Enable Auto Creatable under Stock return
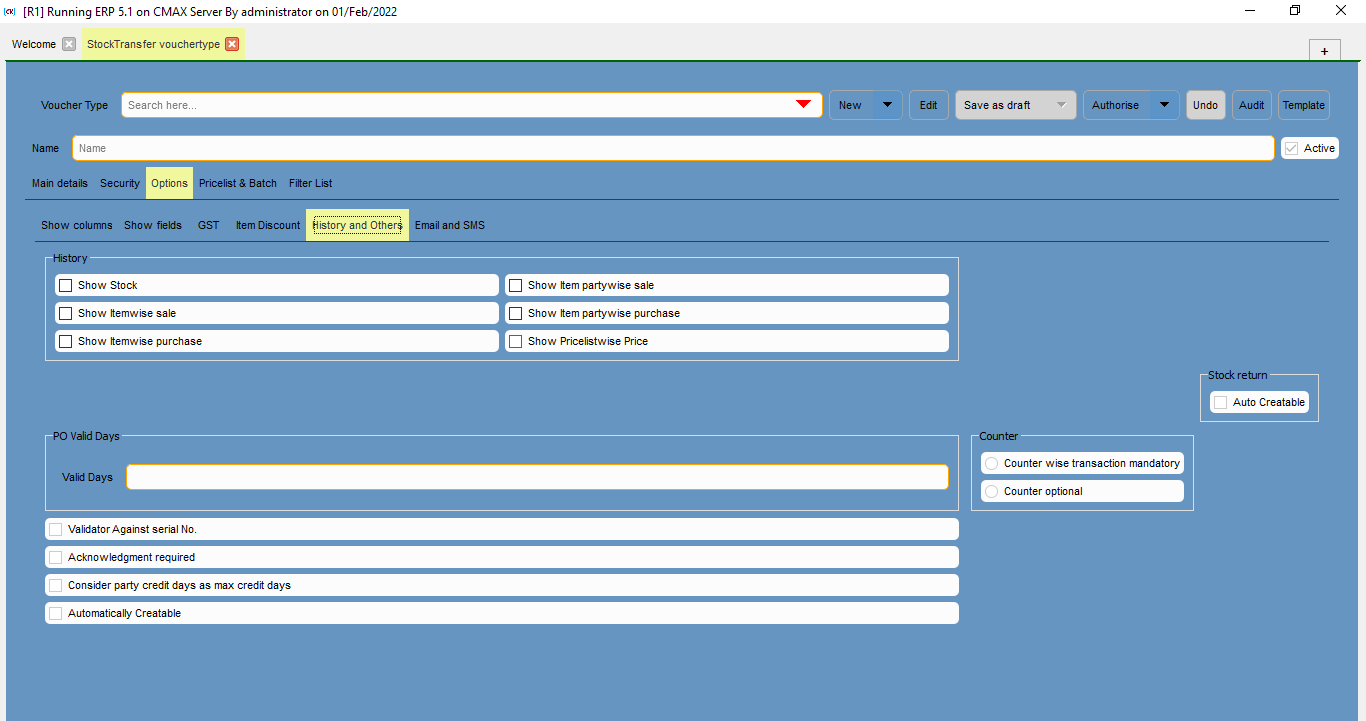 pos(1220,401)
